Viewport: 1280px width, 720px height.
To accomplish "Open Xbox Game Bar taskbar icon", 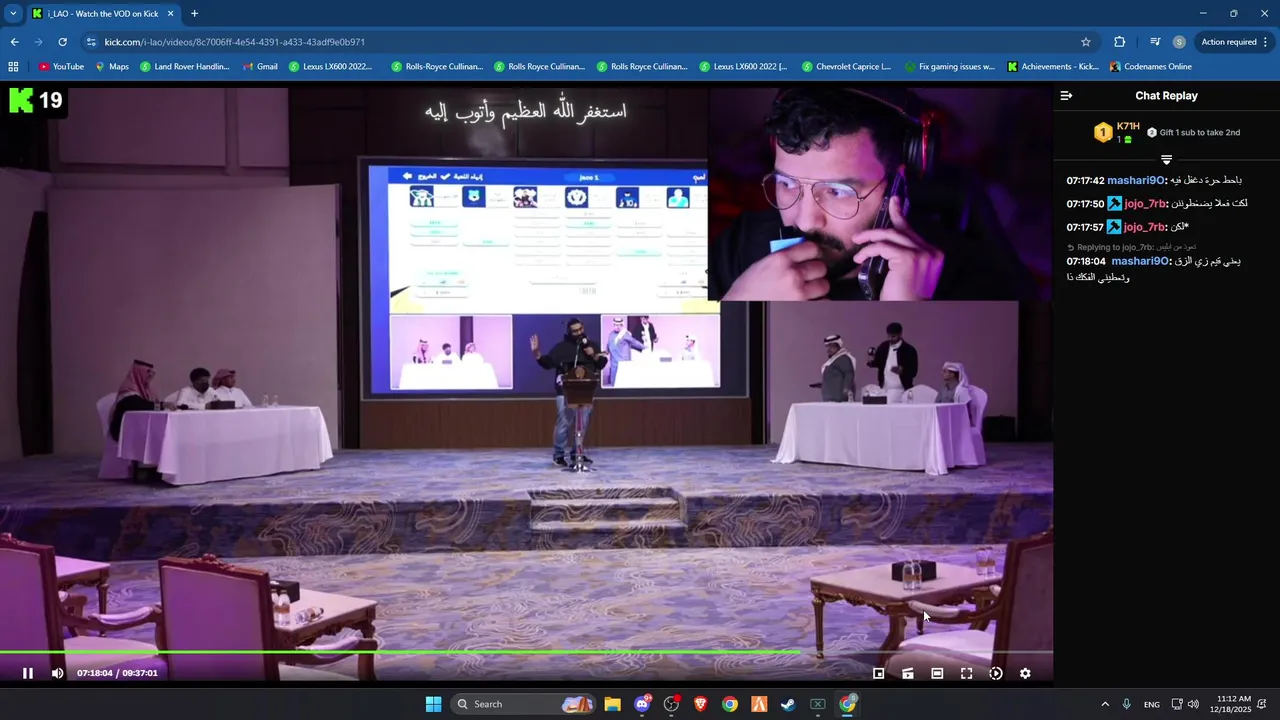I will [817, 704].
